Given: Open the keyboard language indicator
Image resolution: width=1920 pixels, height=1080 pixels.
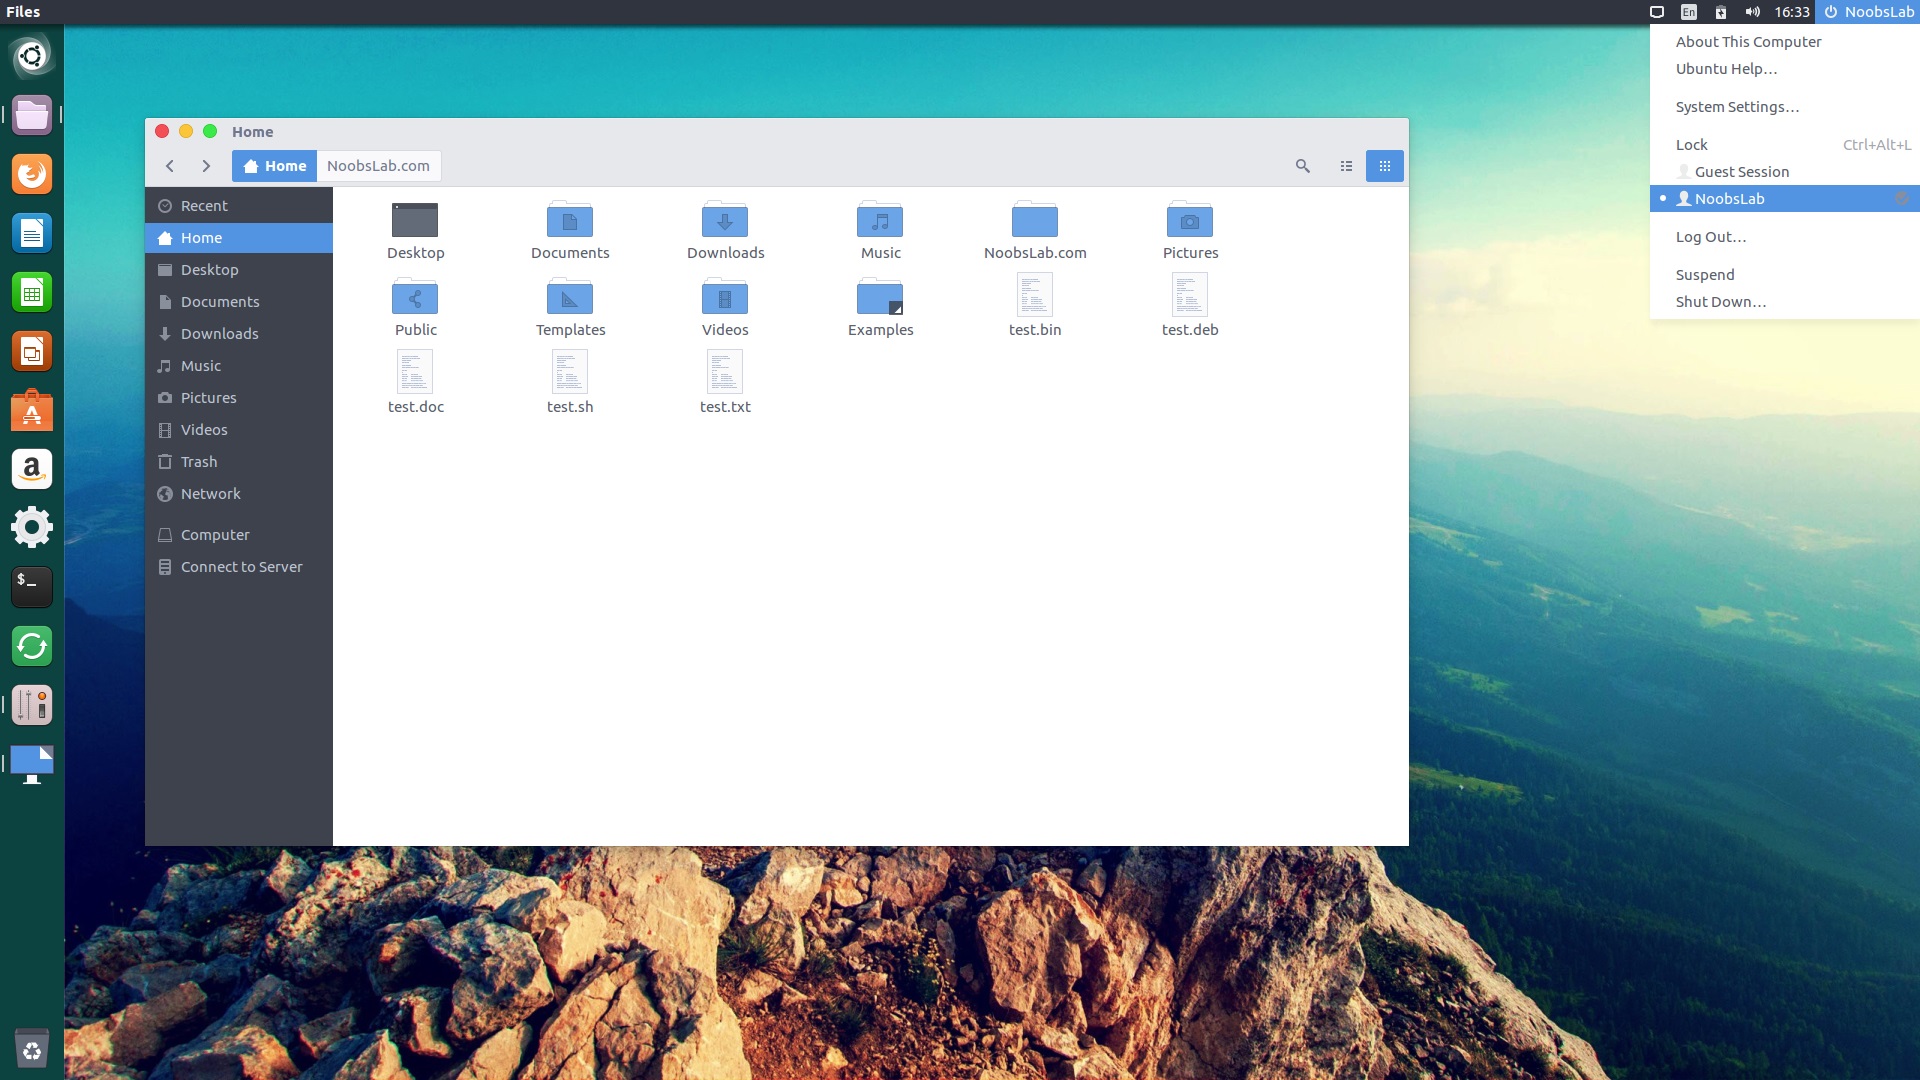Looking at the screenshot, I should [1689, 12].
